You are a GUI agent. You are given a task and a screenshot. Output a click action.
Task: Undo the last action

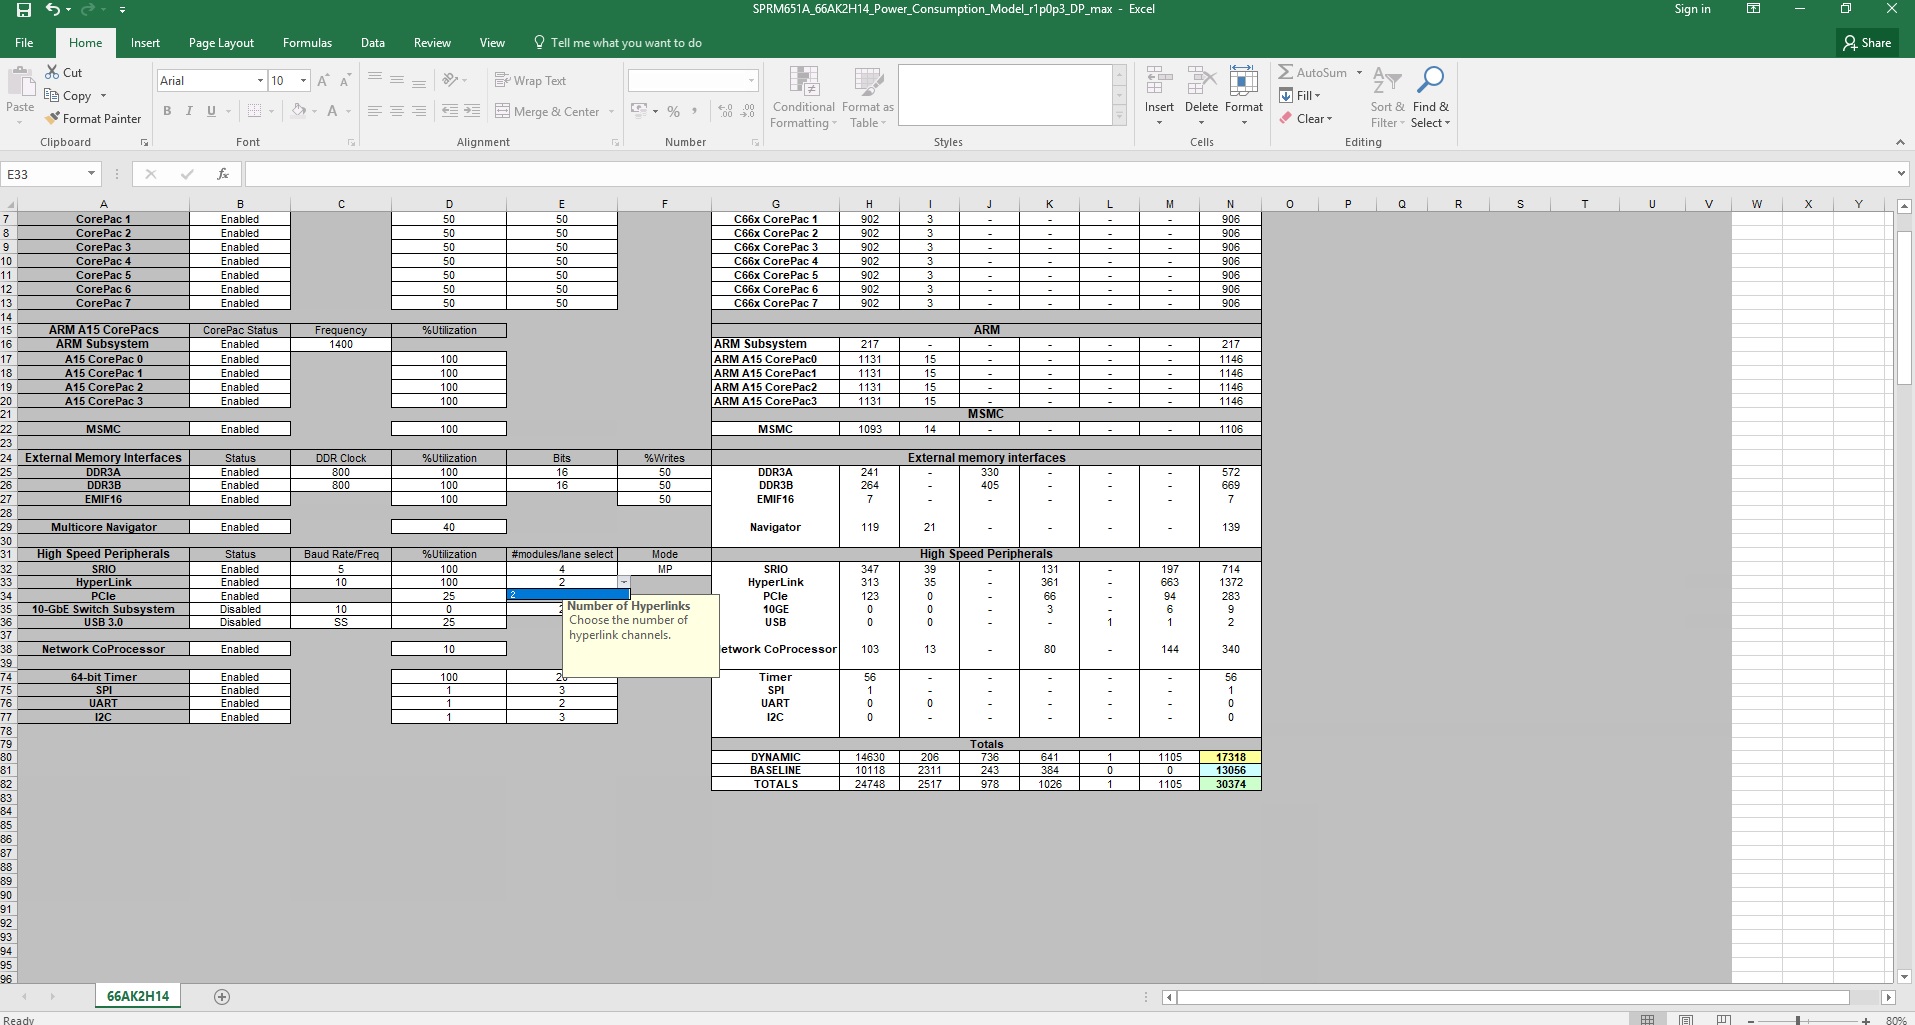(53, 10)
